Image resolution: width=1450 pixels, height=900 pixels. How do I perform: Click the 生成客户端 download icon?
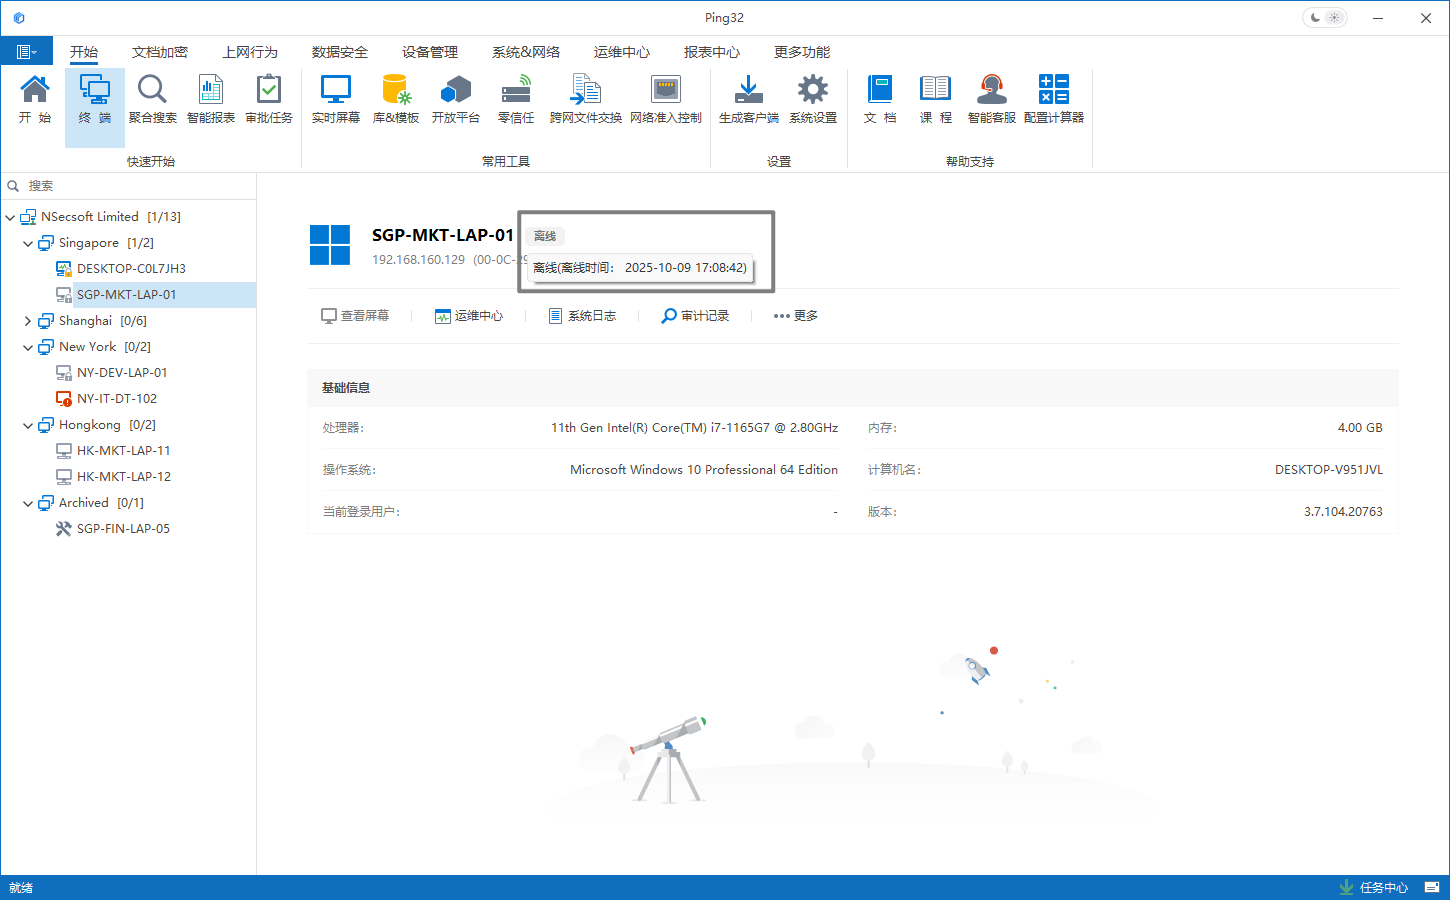(x=748, y=99)
